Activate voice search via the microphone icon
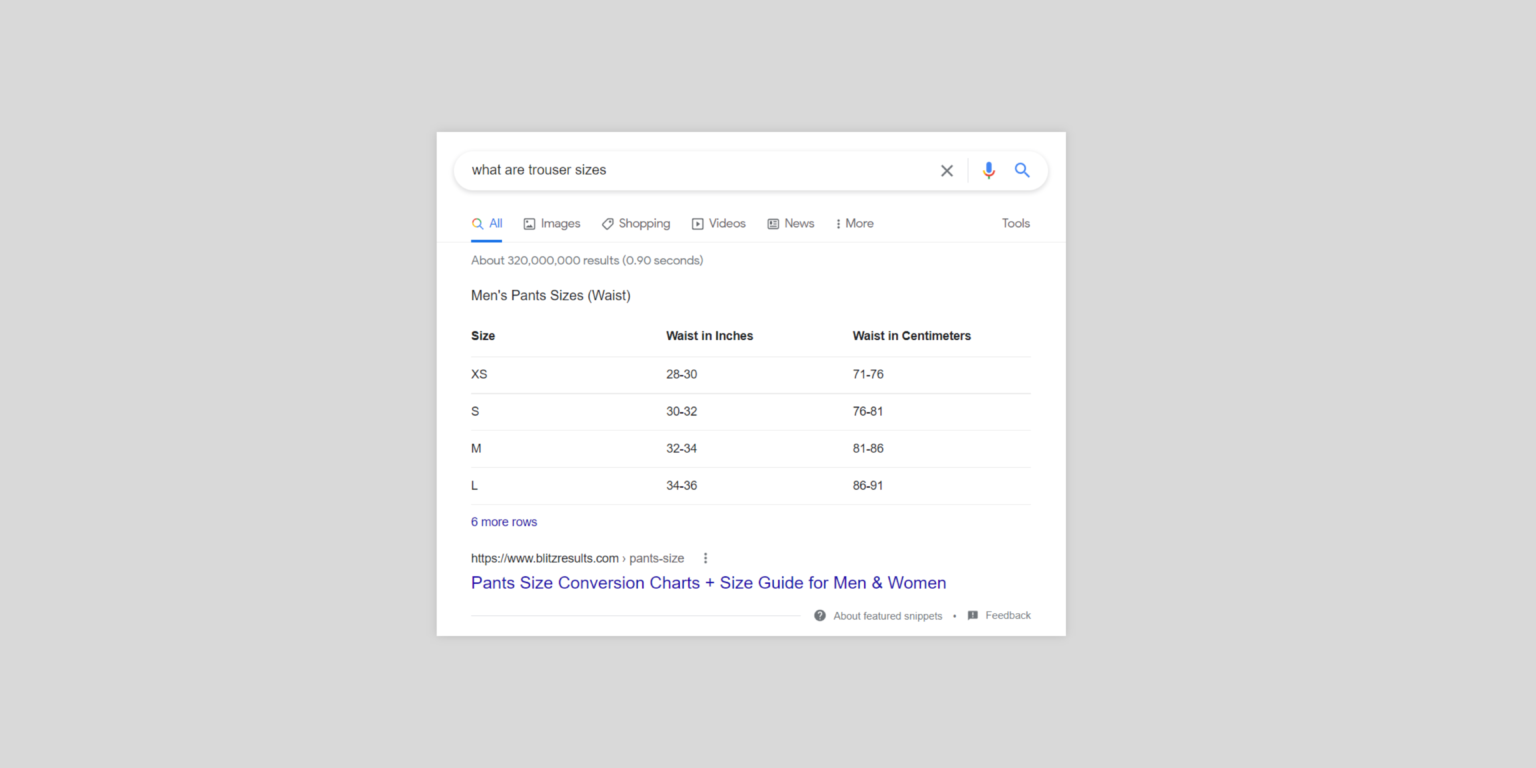 pos(988,170)
